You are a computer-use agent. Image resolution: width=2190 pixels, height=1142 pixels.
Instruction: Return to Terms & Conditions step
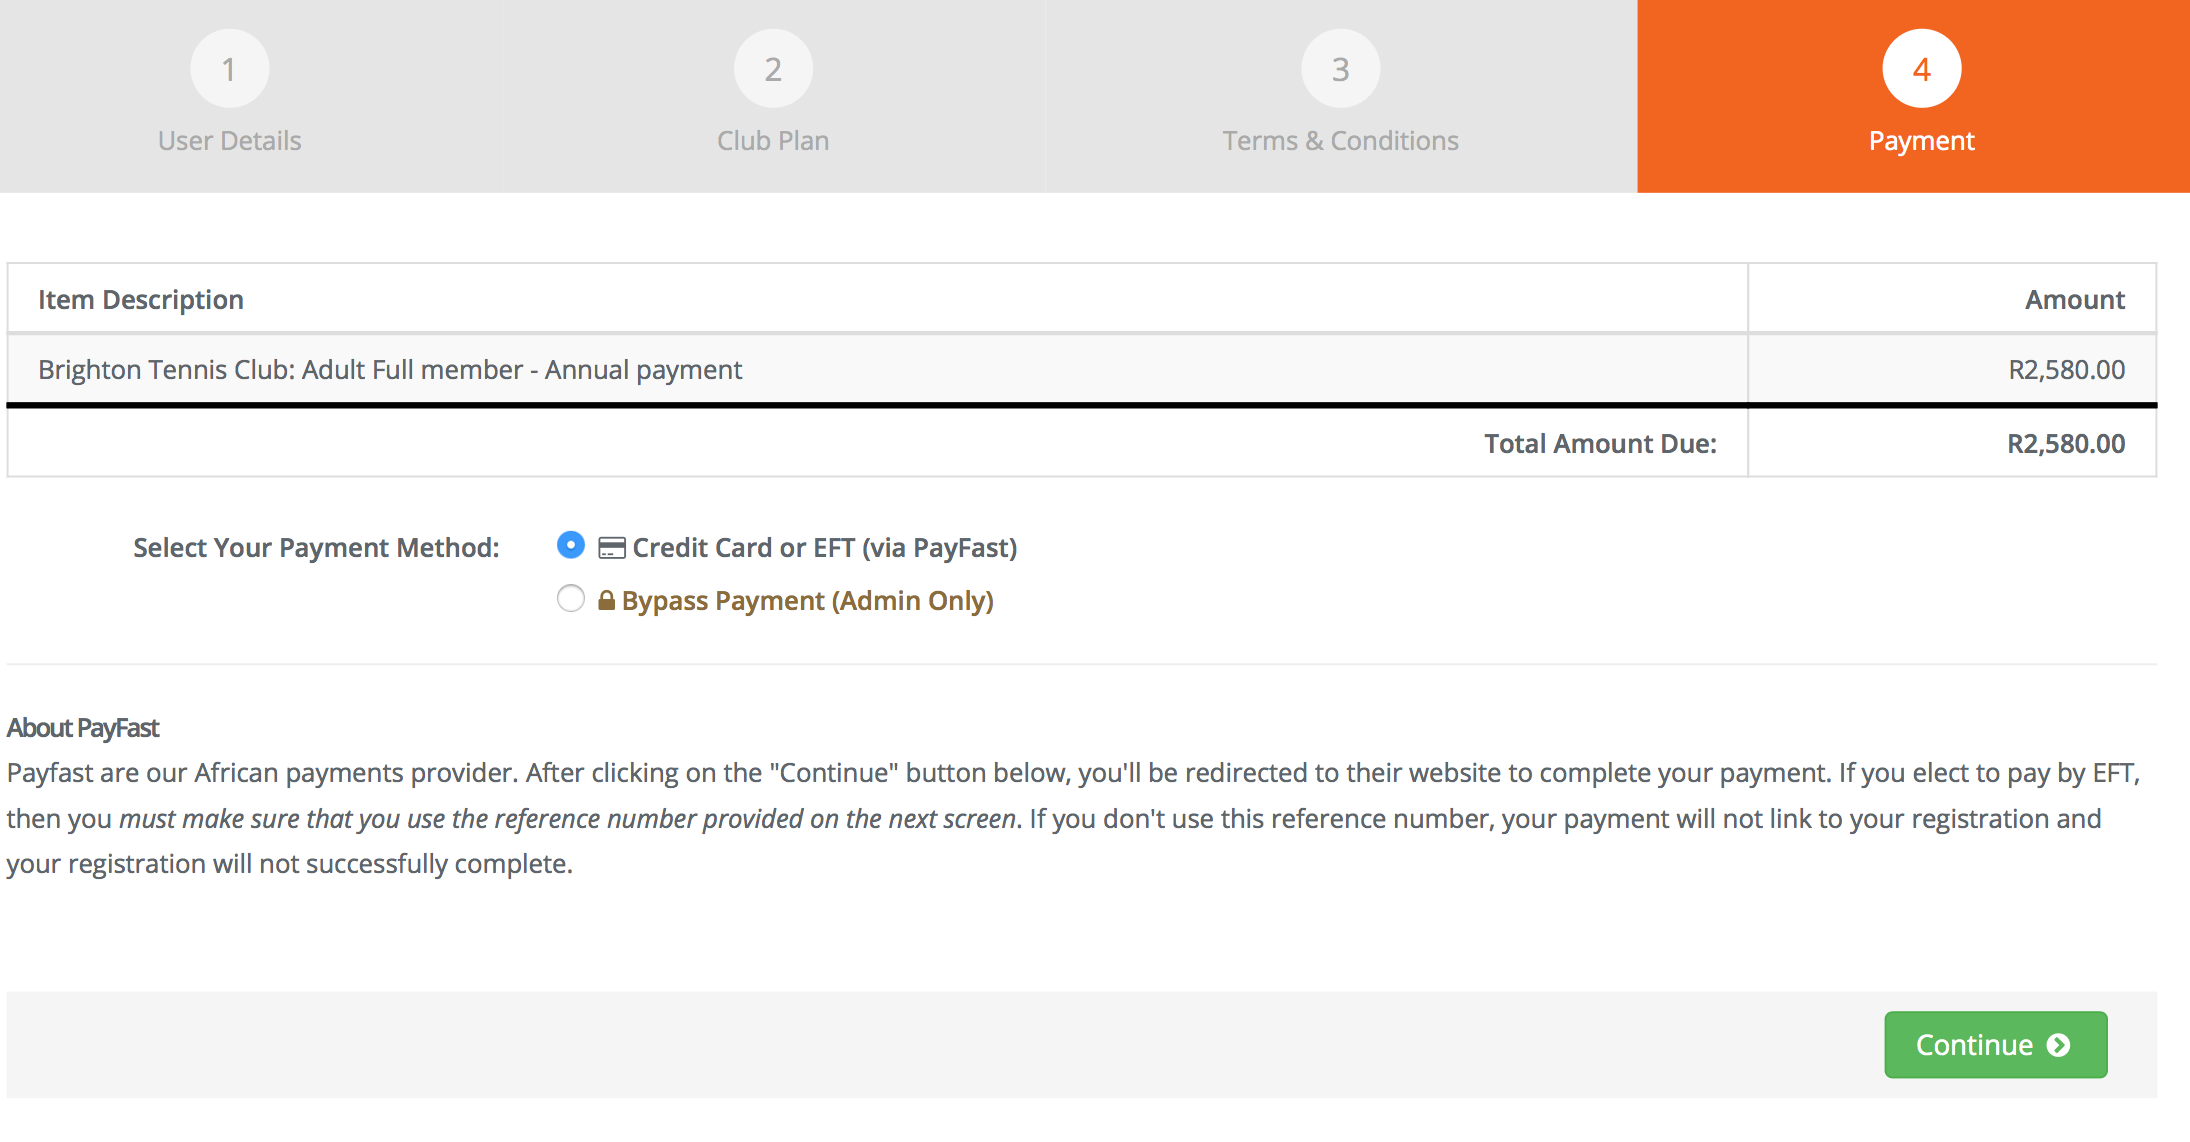[1340, 141]
